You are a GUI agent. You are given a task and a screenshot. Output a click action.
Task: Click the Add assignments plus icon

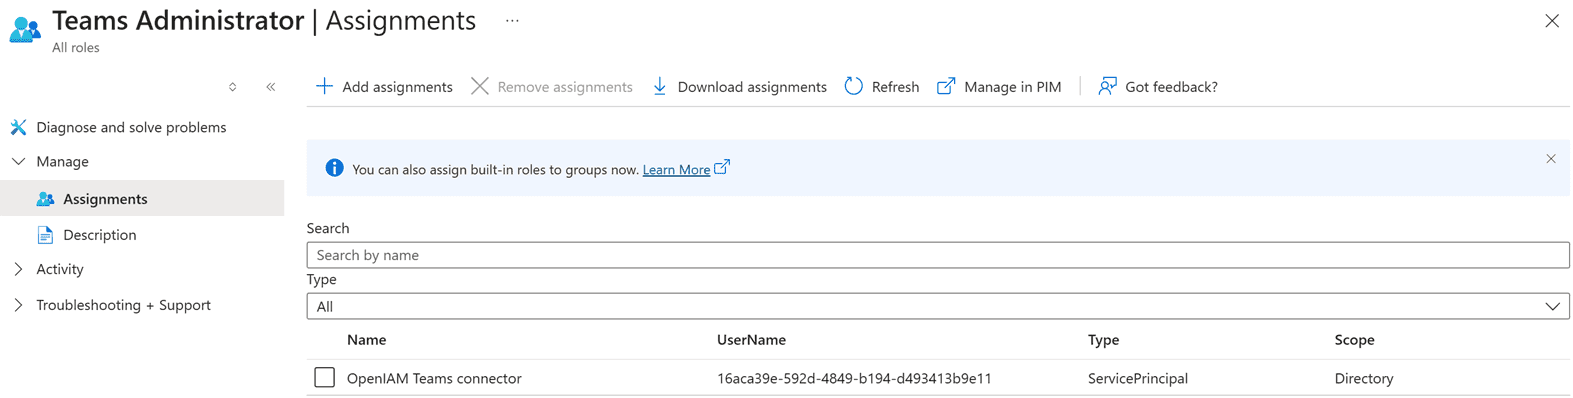click(x=324, y=87)
